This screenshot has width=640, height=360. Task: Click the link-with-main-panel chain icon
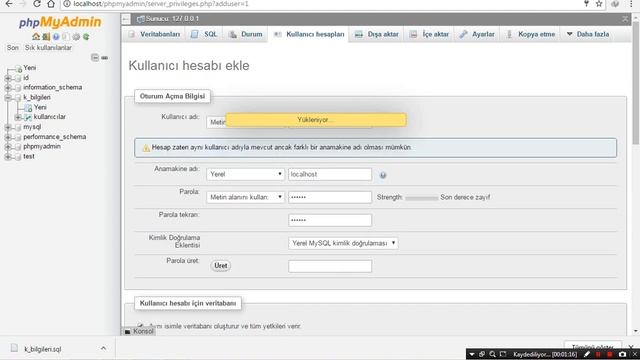tap(104, 58)
